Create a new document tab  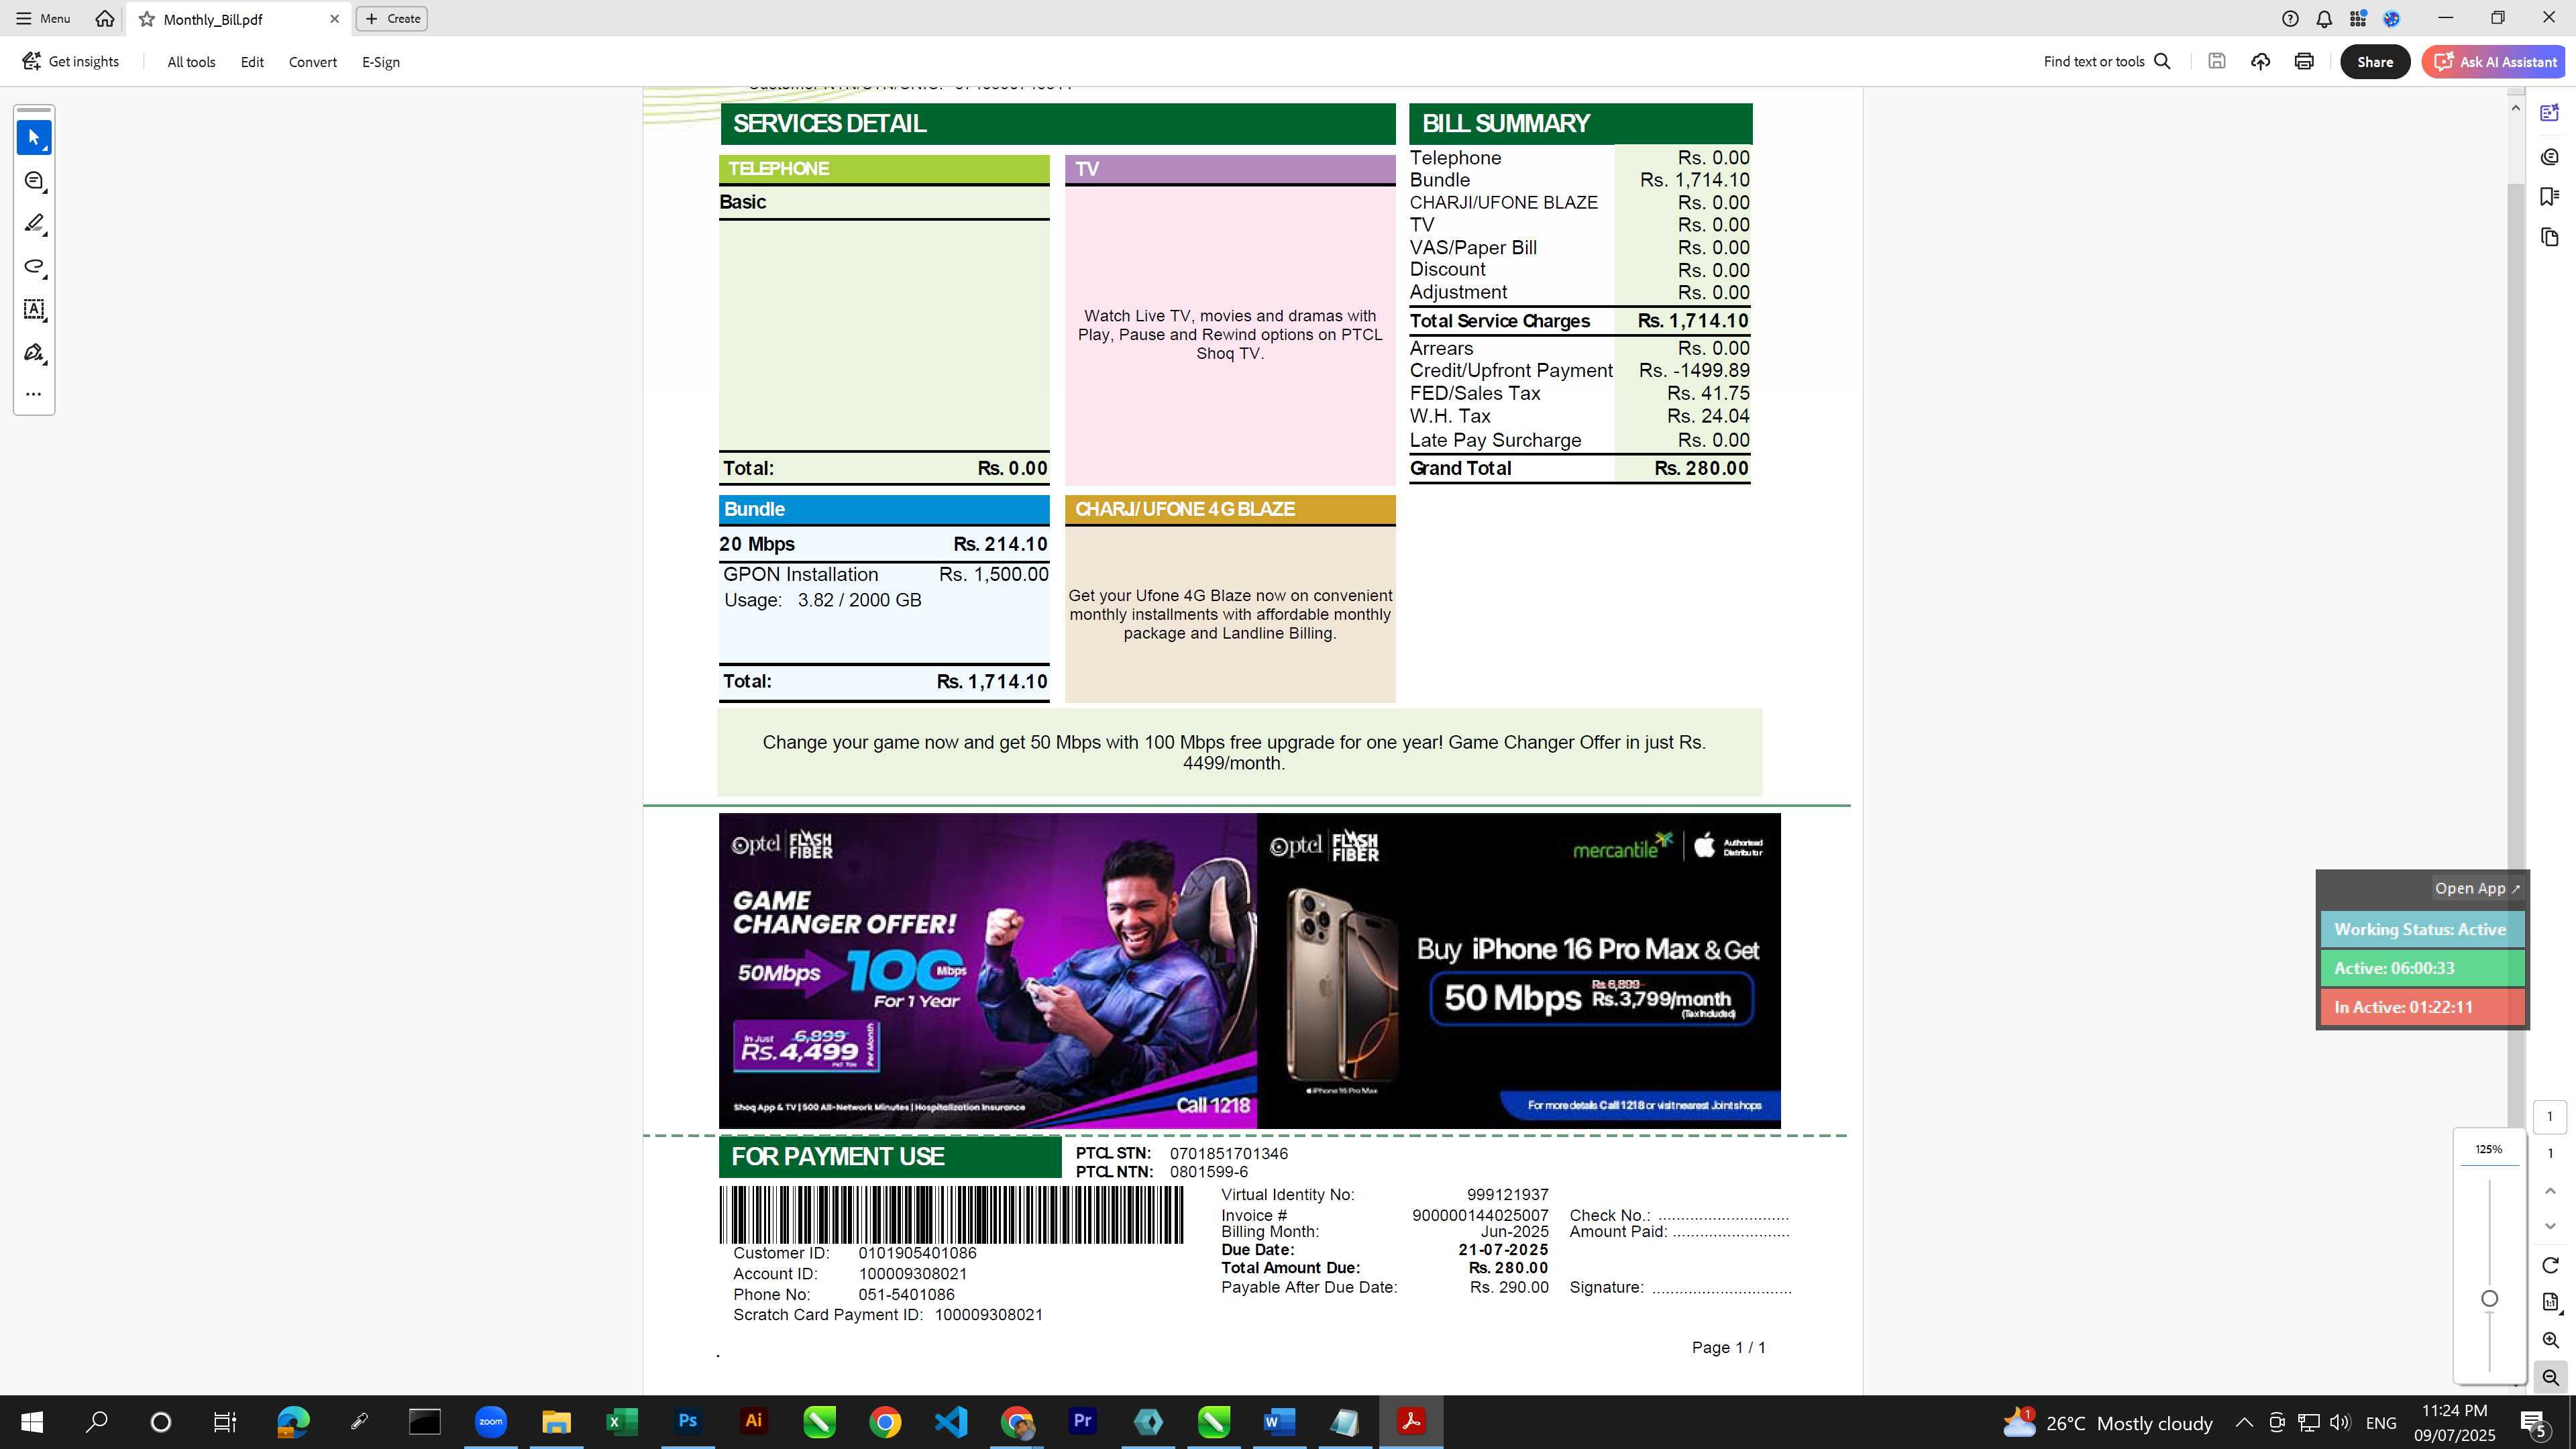click(x=392, y=19)
